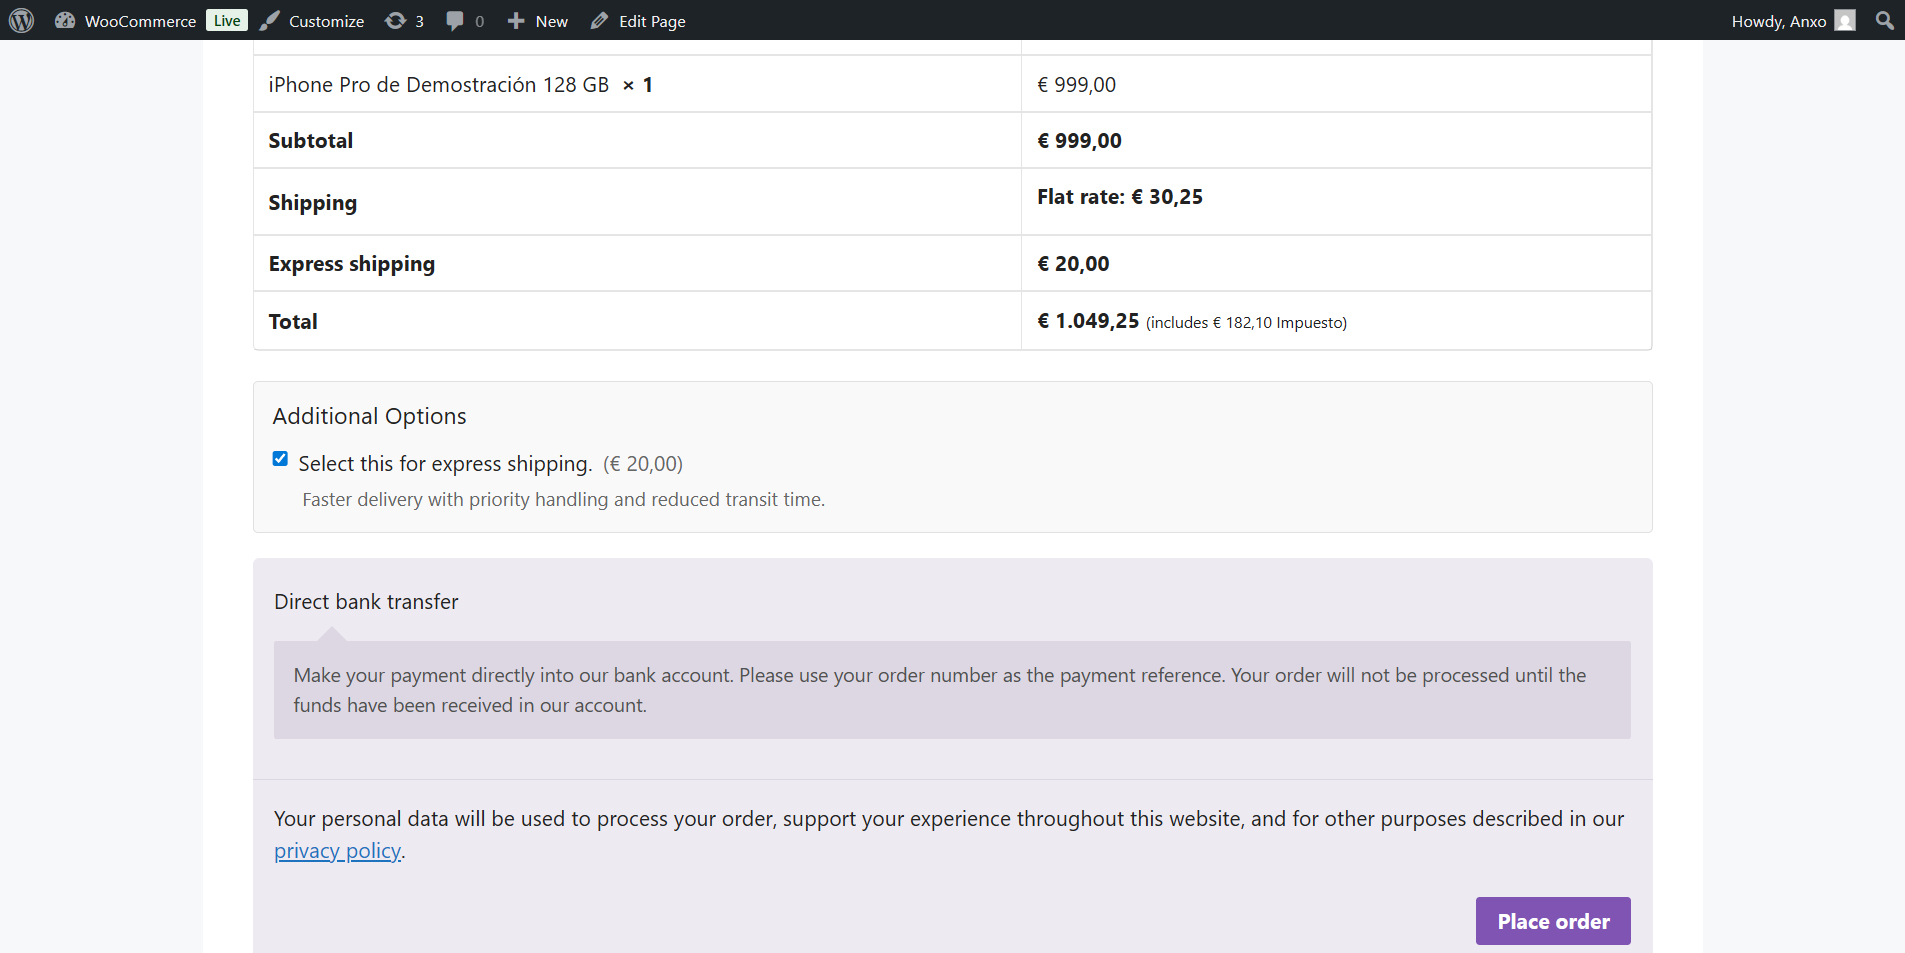Viewport: 1905px width, 953px height.
Task: Click the Edit Page menu item
Action: pos(652,21)
